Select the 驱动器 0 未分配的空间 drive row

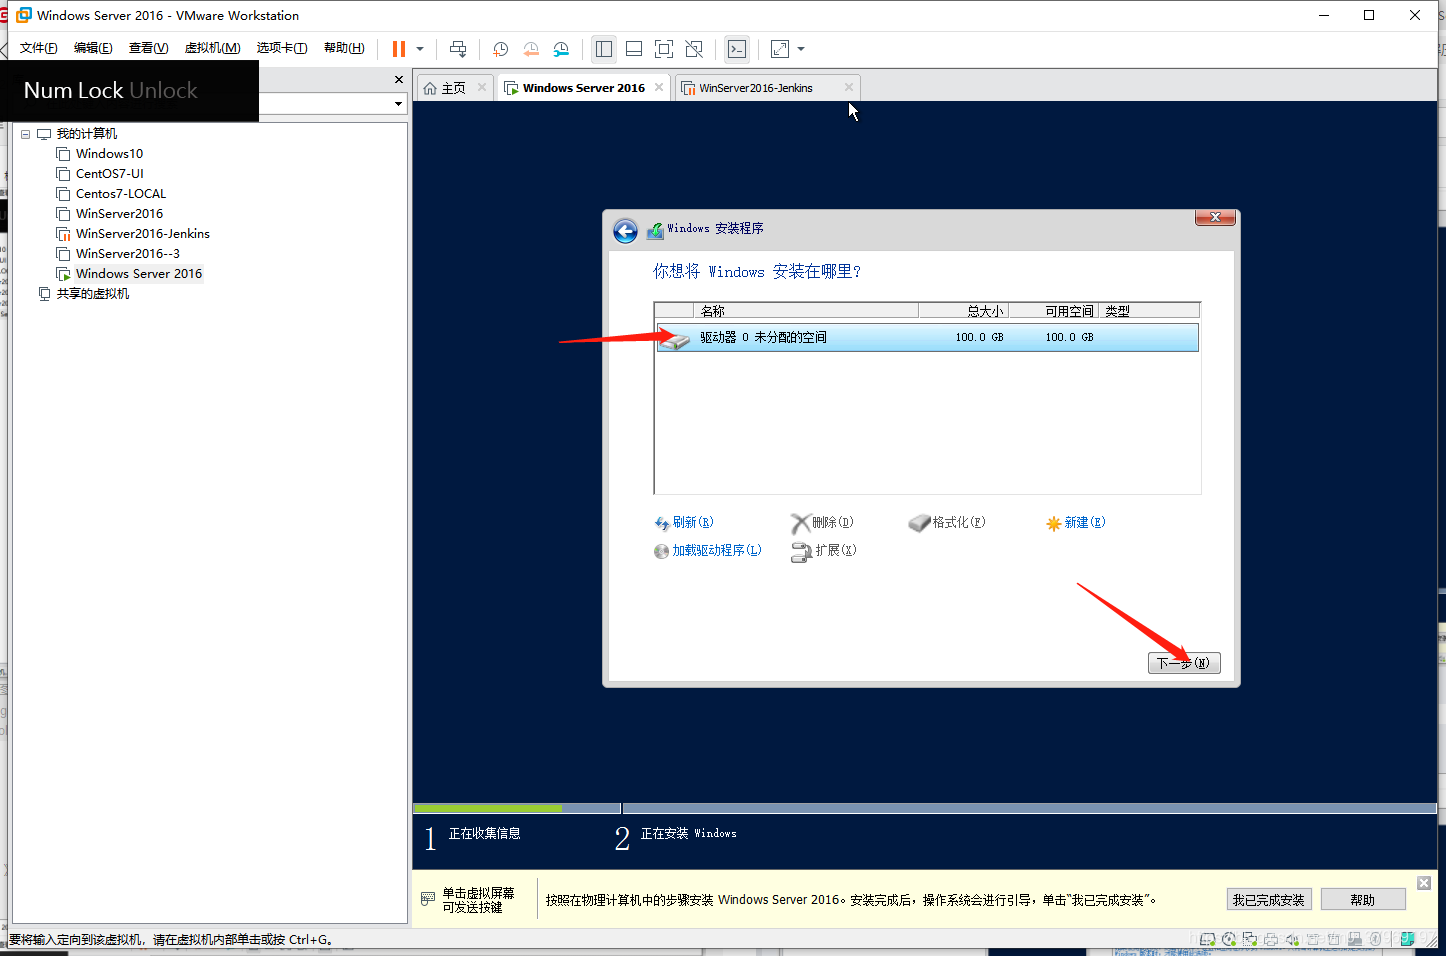(926, 337)
